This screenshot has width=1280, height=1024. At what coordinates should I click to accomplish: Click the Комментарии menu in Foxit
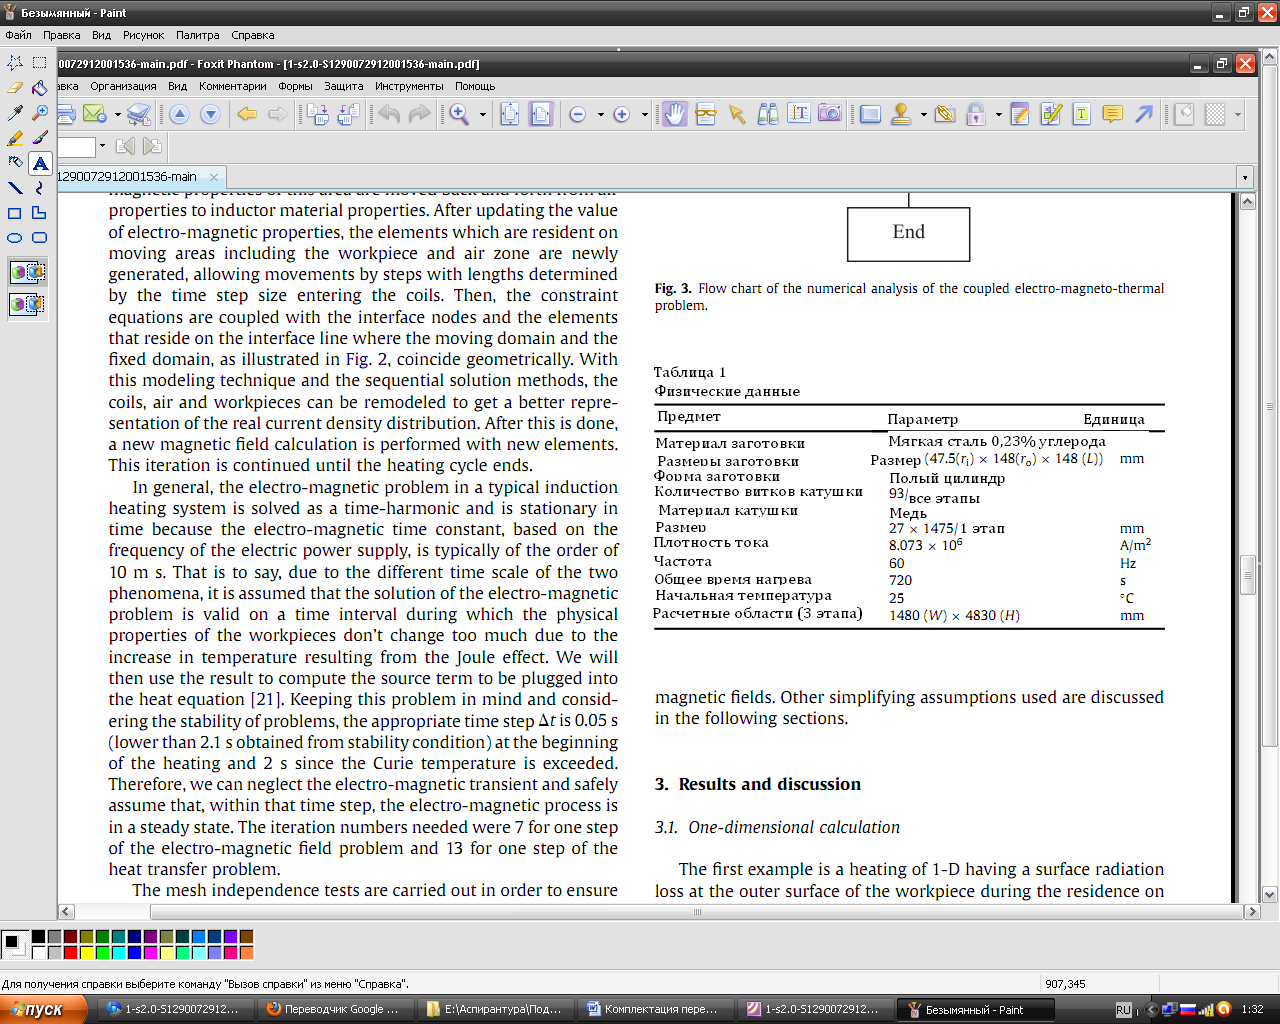pos(233,86)
